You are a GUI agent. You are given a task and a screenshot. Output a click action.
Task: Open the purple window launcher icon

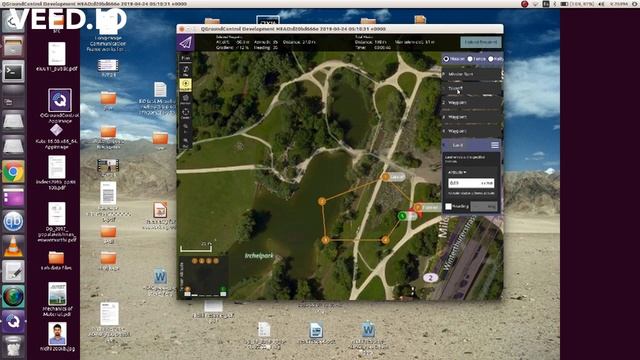coord(13,197)
